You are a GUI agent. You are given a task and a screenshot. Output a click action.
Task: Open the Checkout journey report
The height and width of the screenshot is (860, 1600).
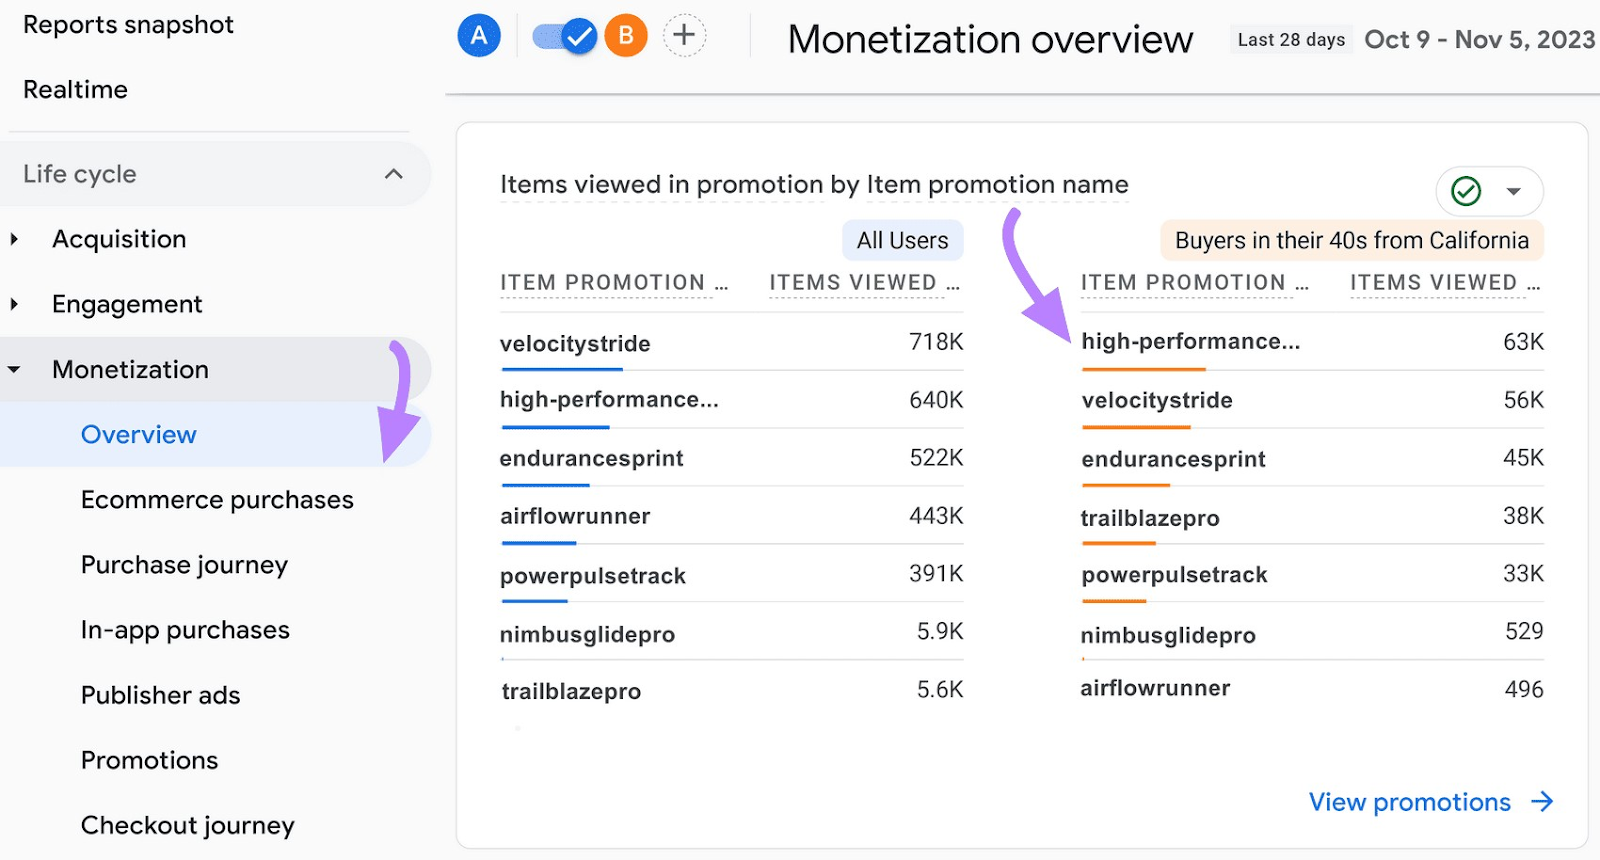point(186,824)
